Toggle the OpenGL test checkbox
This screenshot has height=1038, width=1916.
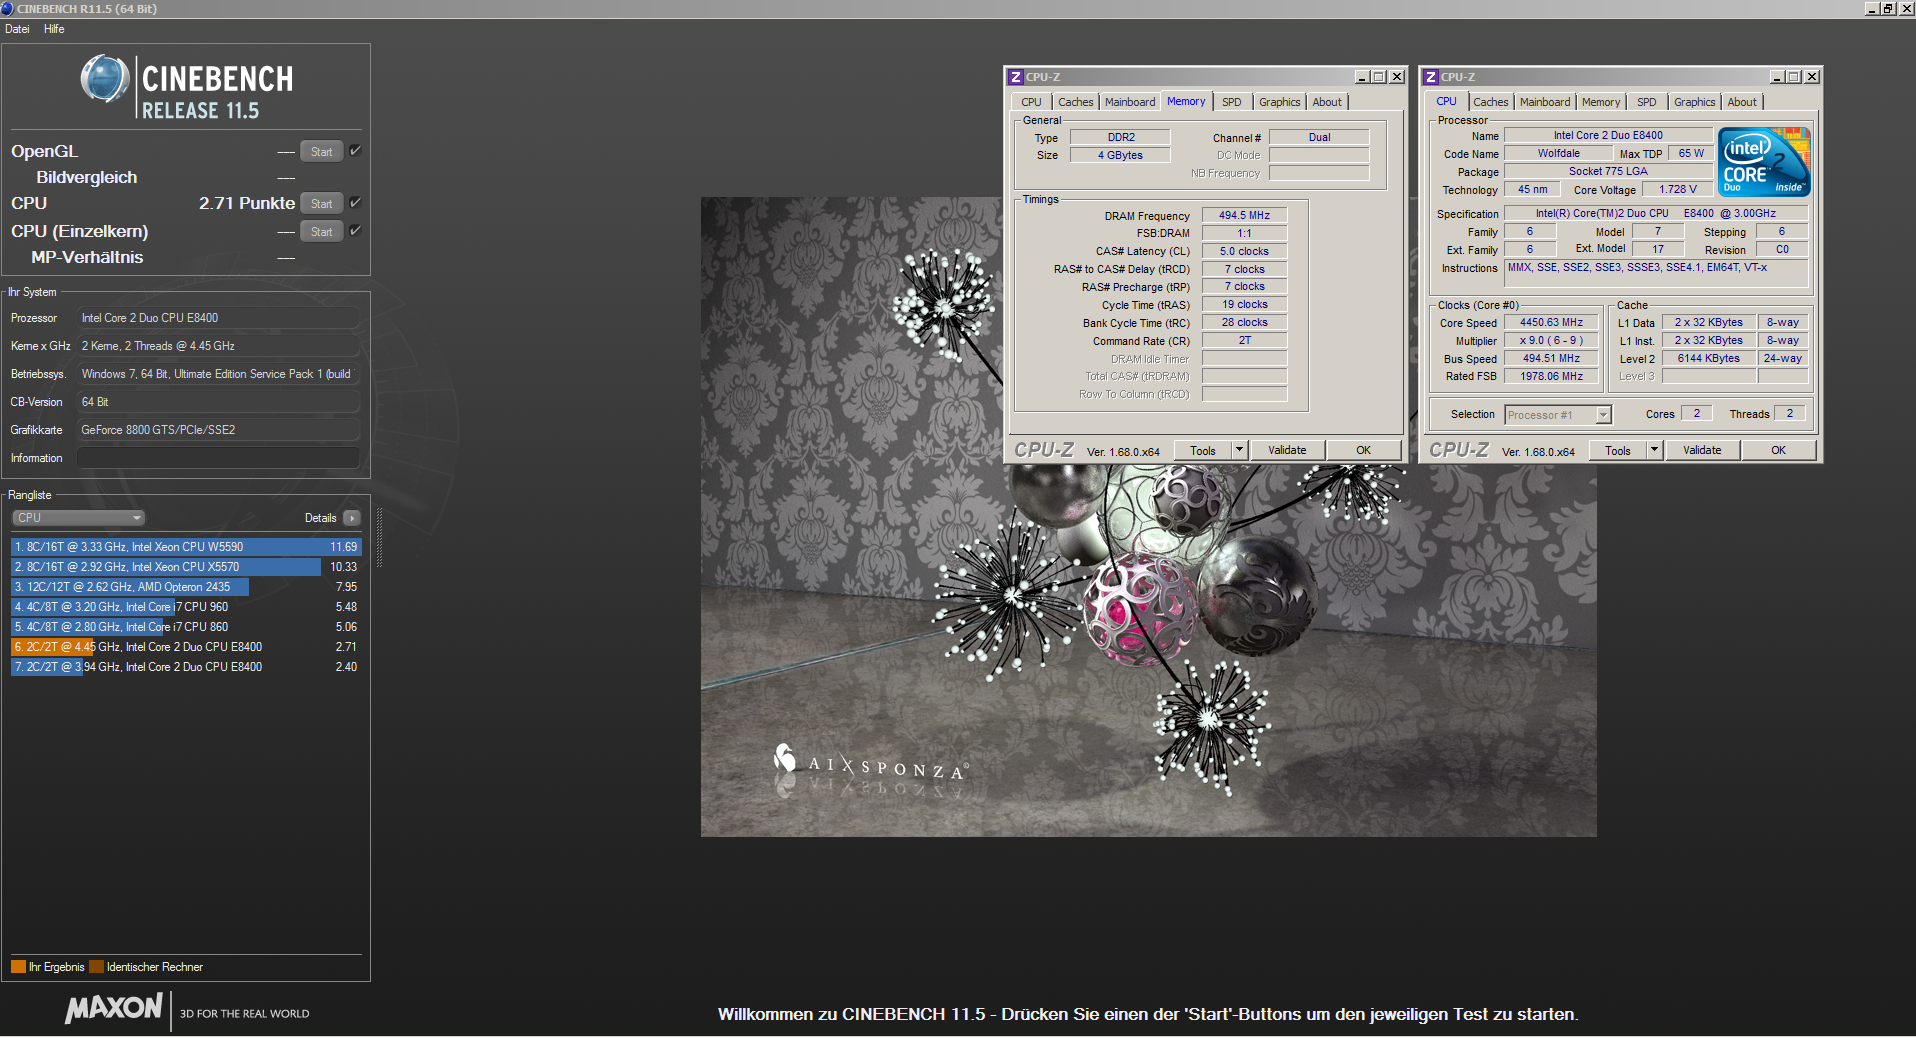pos(355,150)
